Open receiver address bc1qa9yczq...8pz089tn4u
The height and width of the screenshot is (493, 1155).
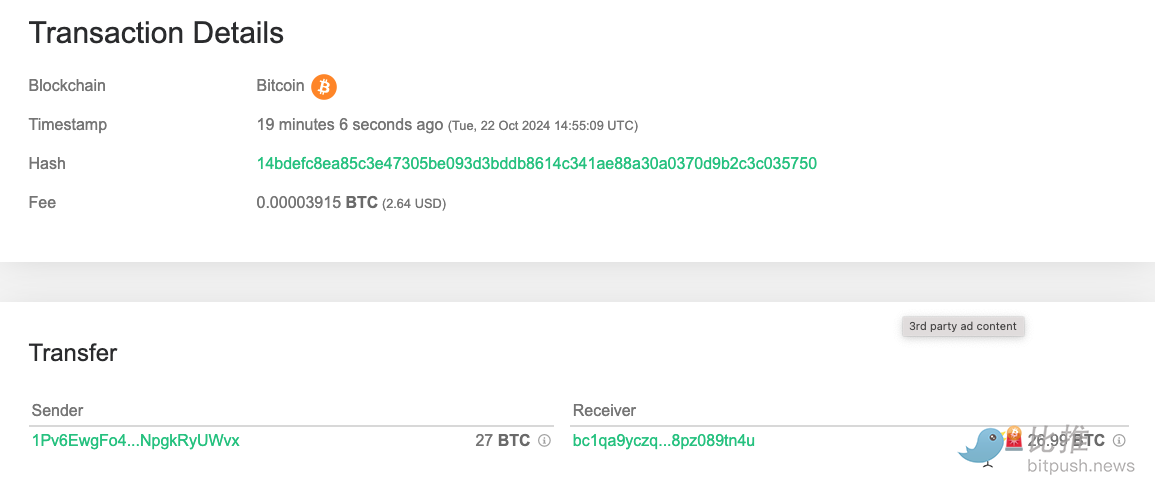pos(663,440)
